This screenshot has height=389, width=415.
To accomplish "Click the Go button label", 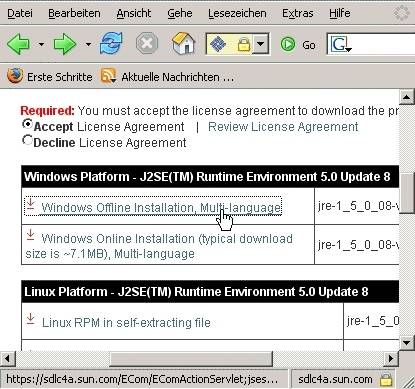I will (x=309, y=45).
